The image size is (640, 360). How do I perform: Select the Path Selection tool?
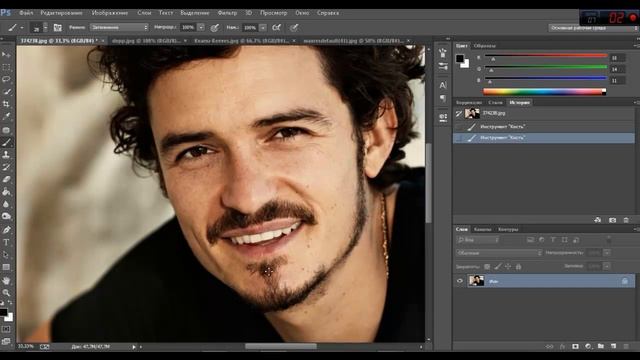pyautogui.click(x=6, y=255)
